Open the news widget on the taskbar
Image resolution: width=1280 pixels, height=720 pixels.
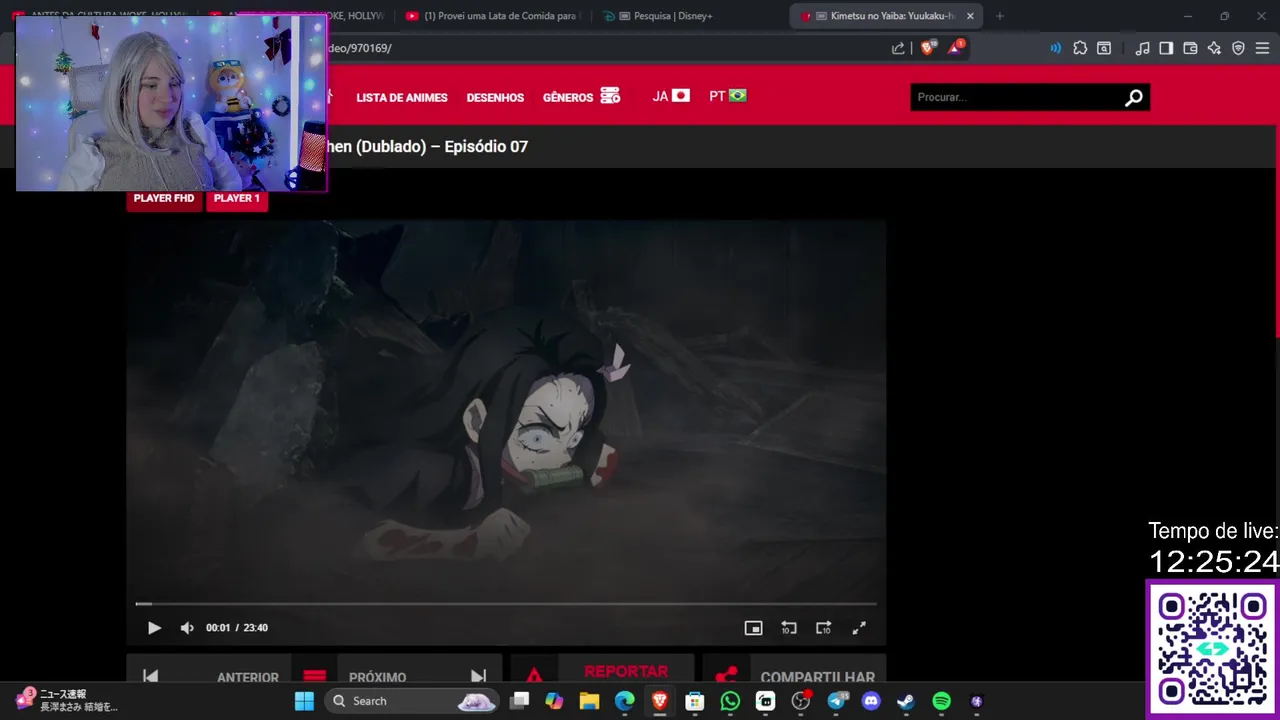[66, 700]
